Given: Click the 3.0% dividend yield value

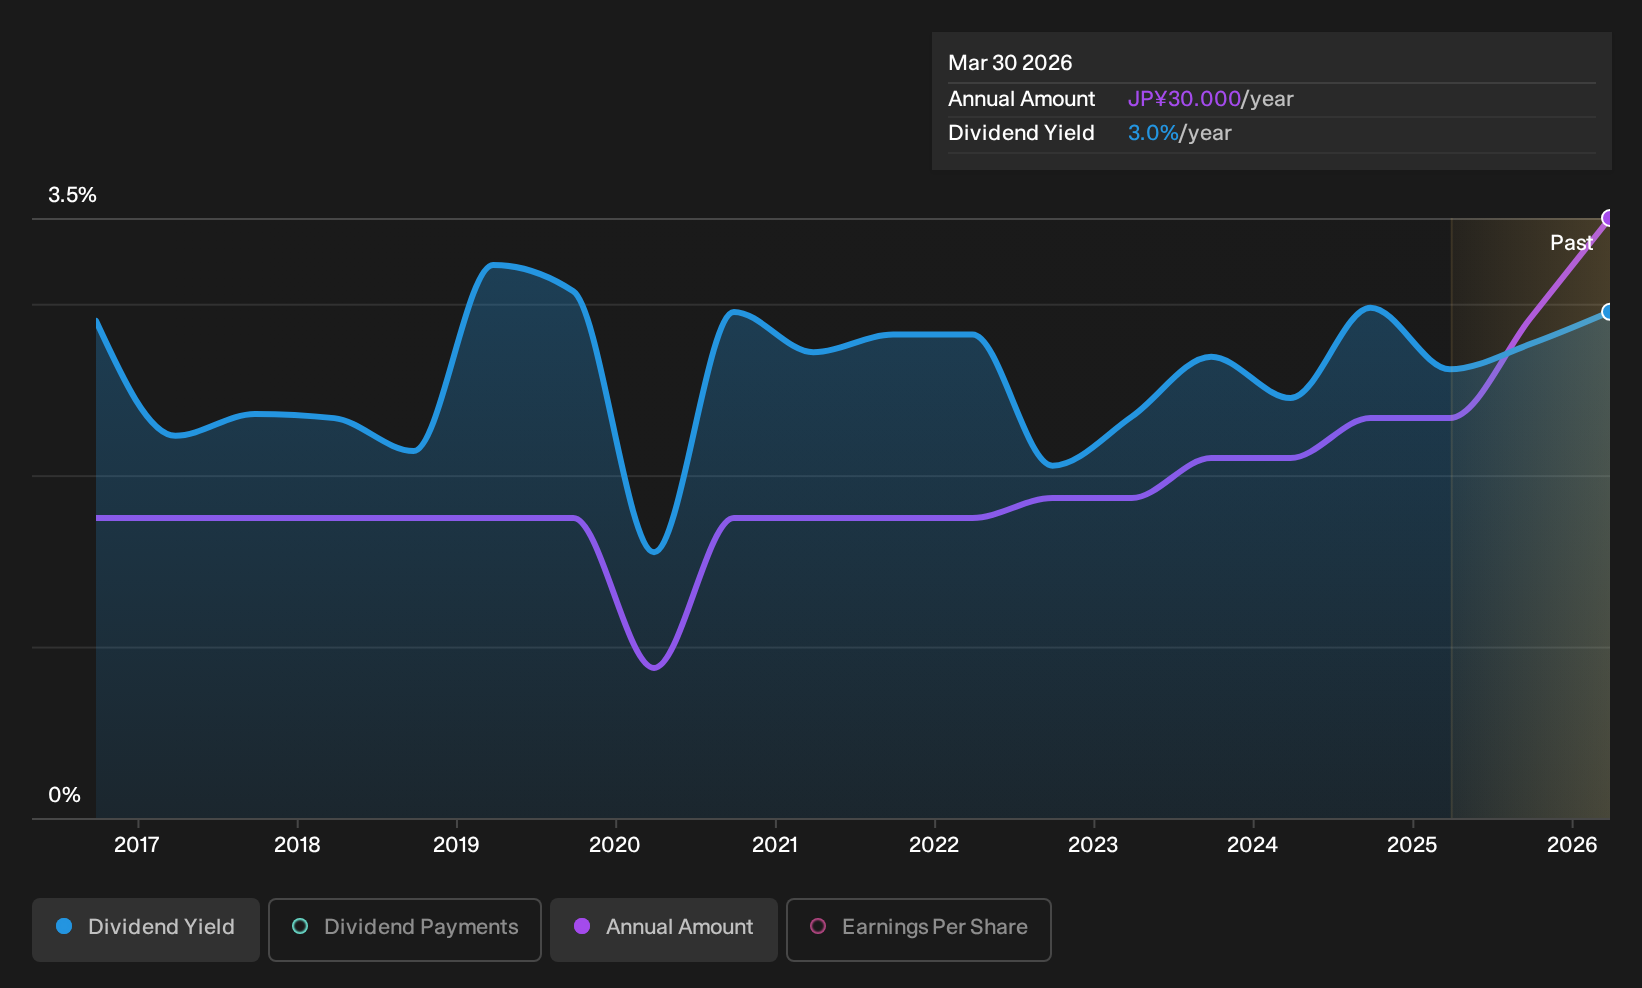Looking at the screenshot, I should pos(1153,133).
